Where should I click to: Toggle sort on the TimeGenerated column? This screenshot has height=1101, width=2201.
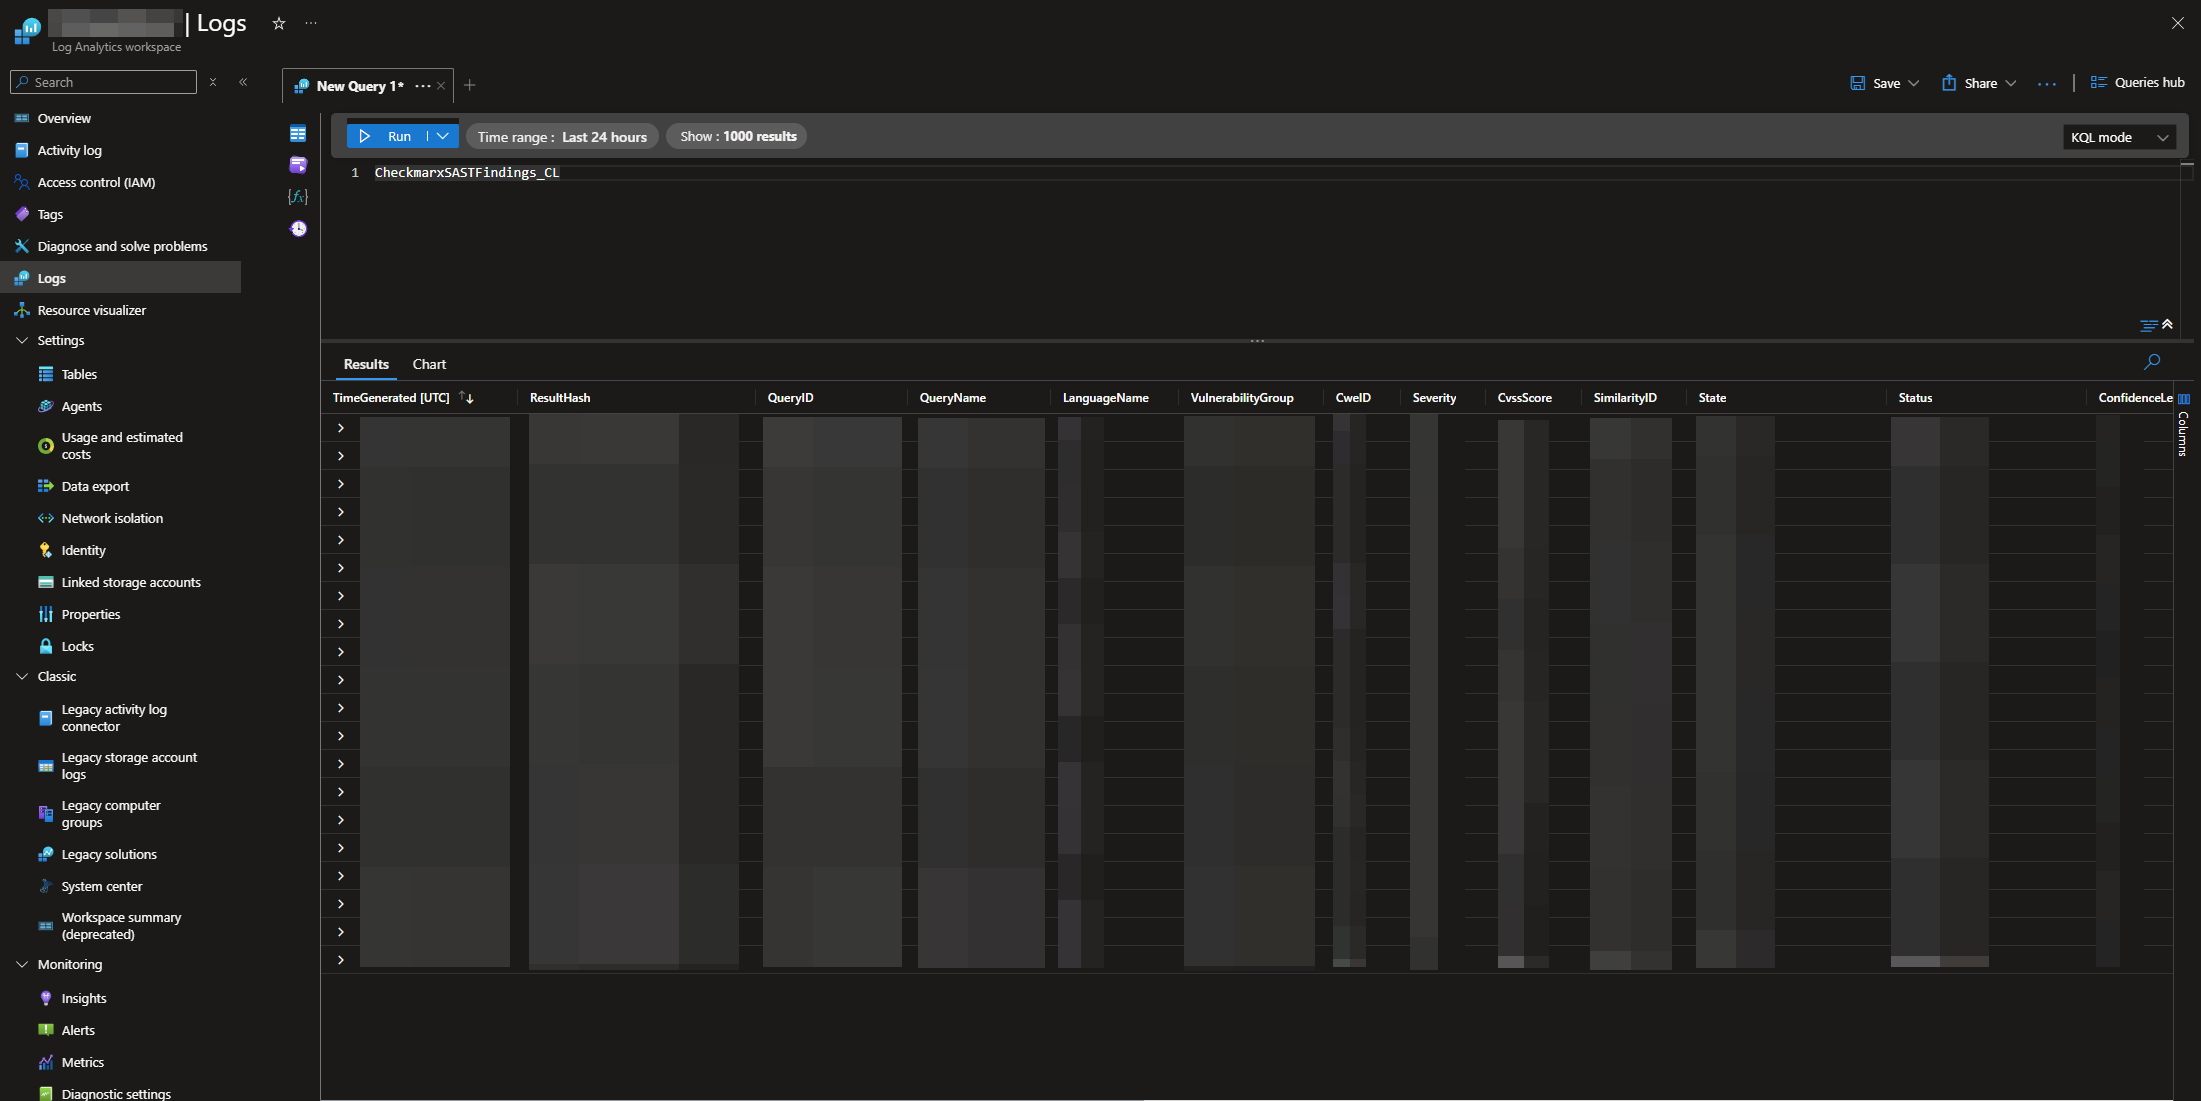(466, 398)
